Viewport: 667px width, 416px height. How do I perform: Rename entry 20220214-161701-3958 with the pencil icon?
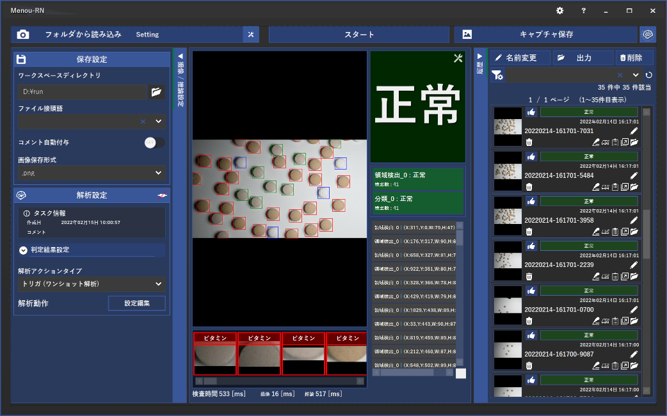coord(634,220)
